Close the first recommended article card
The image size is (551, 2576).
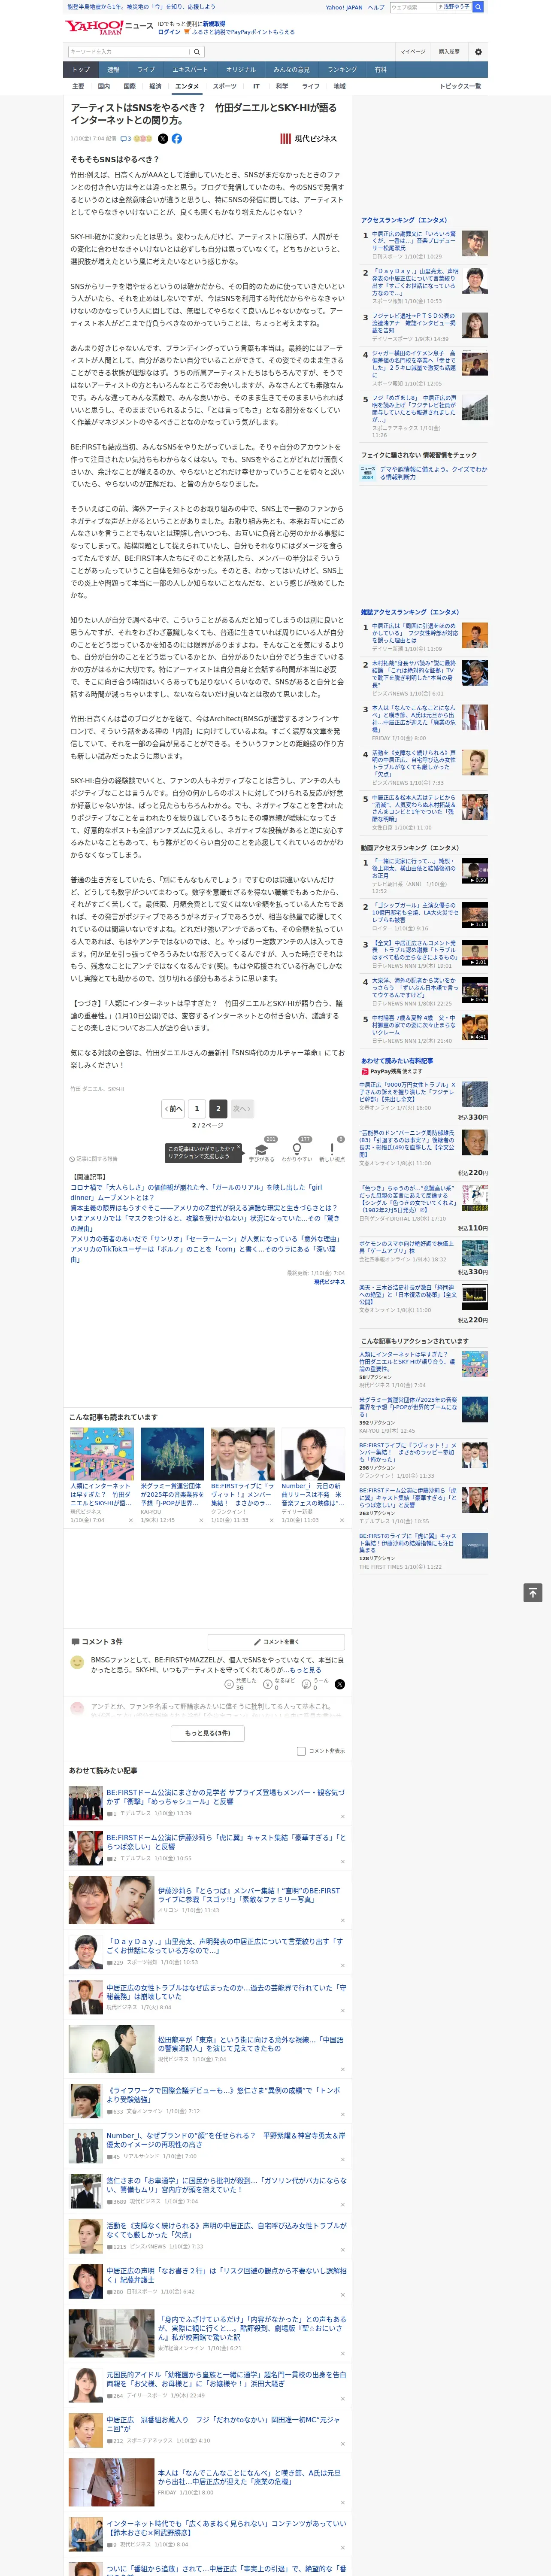coord(130,1520)
